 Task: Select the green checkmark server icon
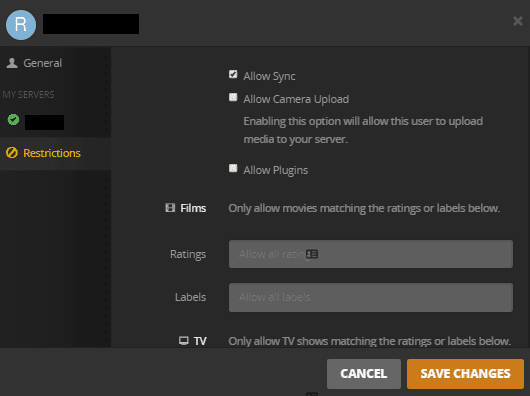[x=14, y=120]
